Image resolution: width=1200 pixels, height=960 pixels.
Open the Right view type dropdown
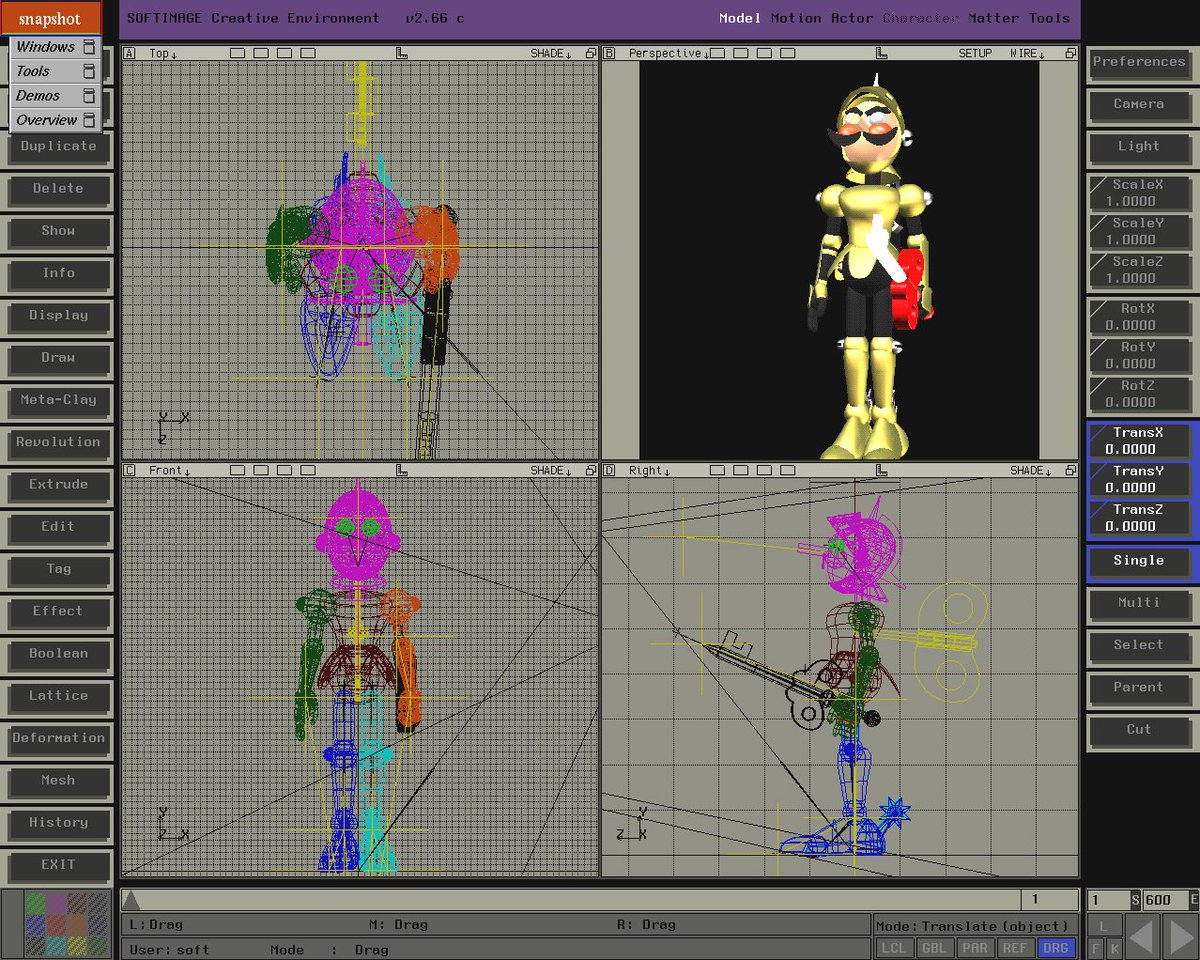[649, 470]
